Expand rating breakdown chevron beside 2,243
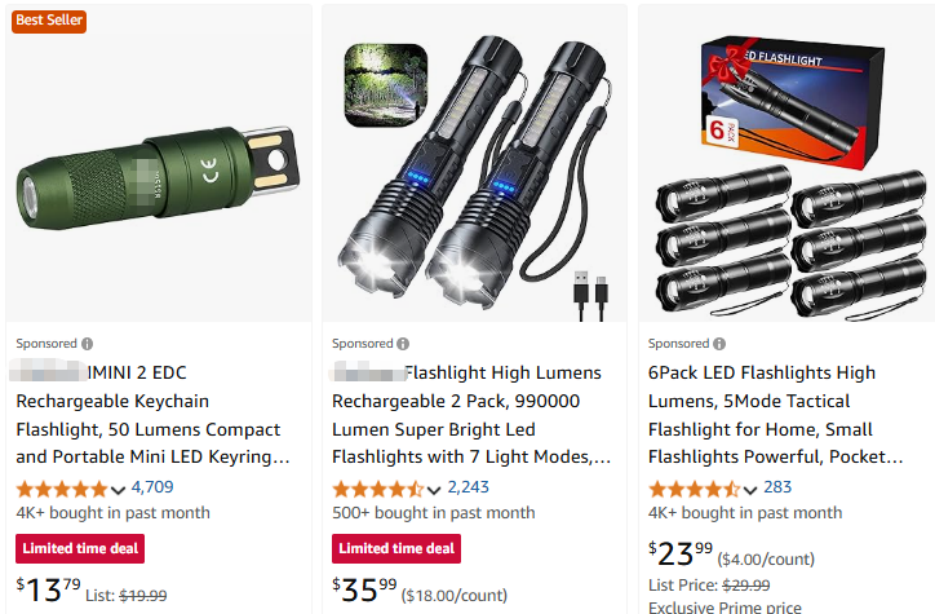The width and height of the screenshot is (935, 614). pyautogui.click(x=434, y=491)
